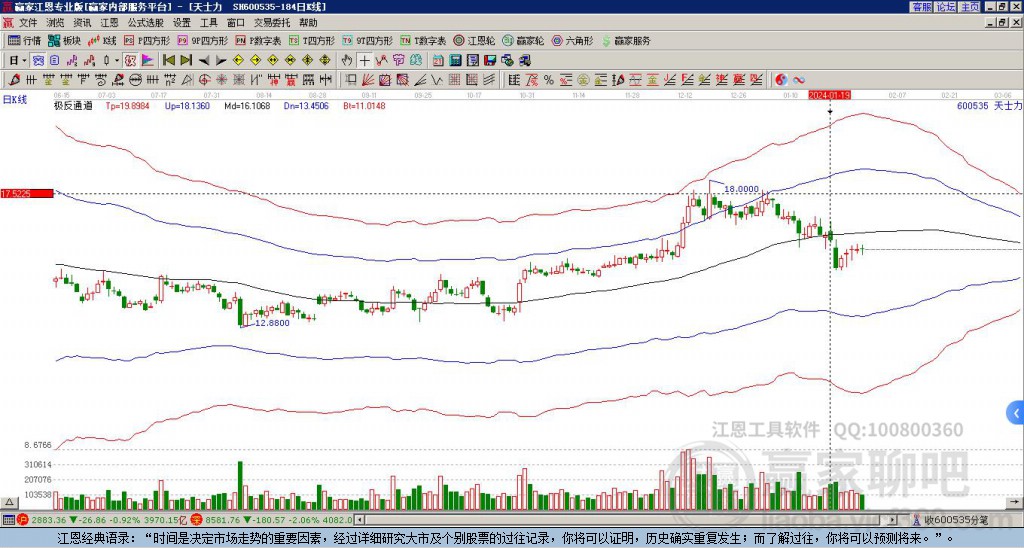1024x548 pixels.
Task: Open the 江恩轮 tool
Action: point(474,40)
